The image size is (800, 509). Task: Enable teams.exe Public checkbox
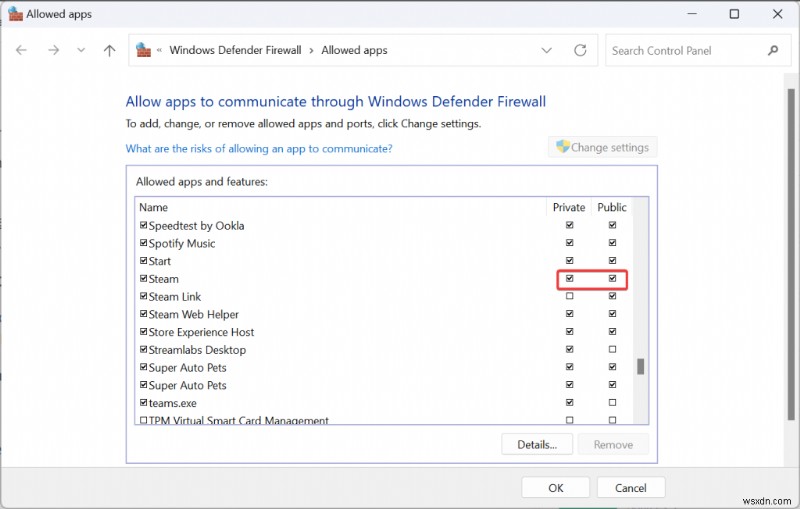click(x=612, y=402)
